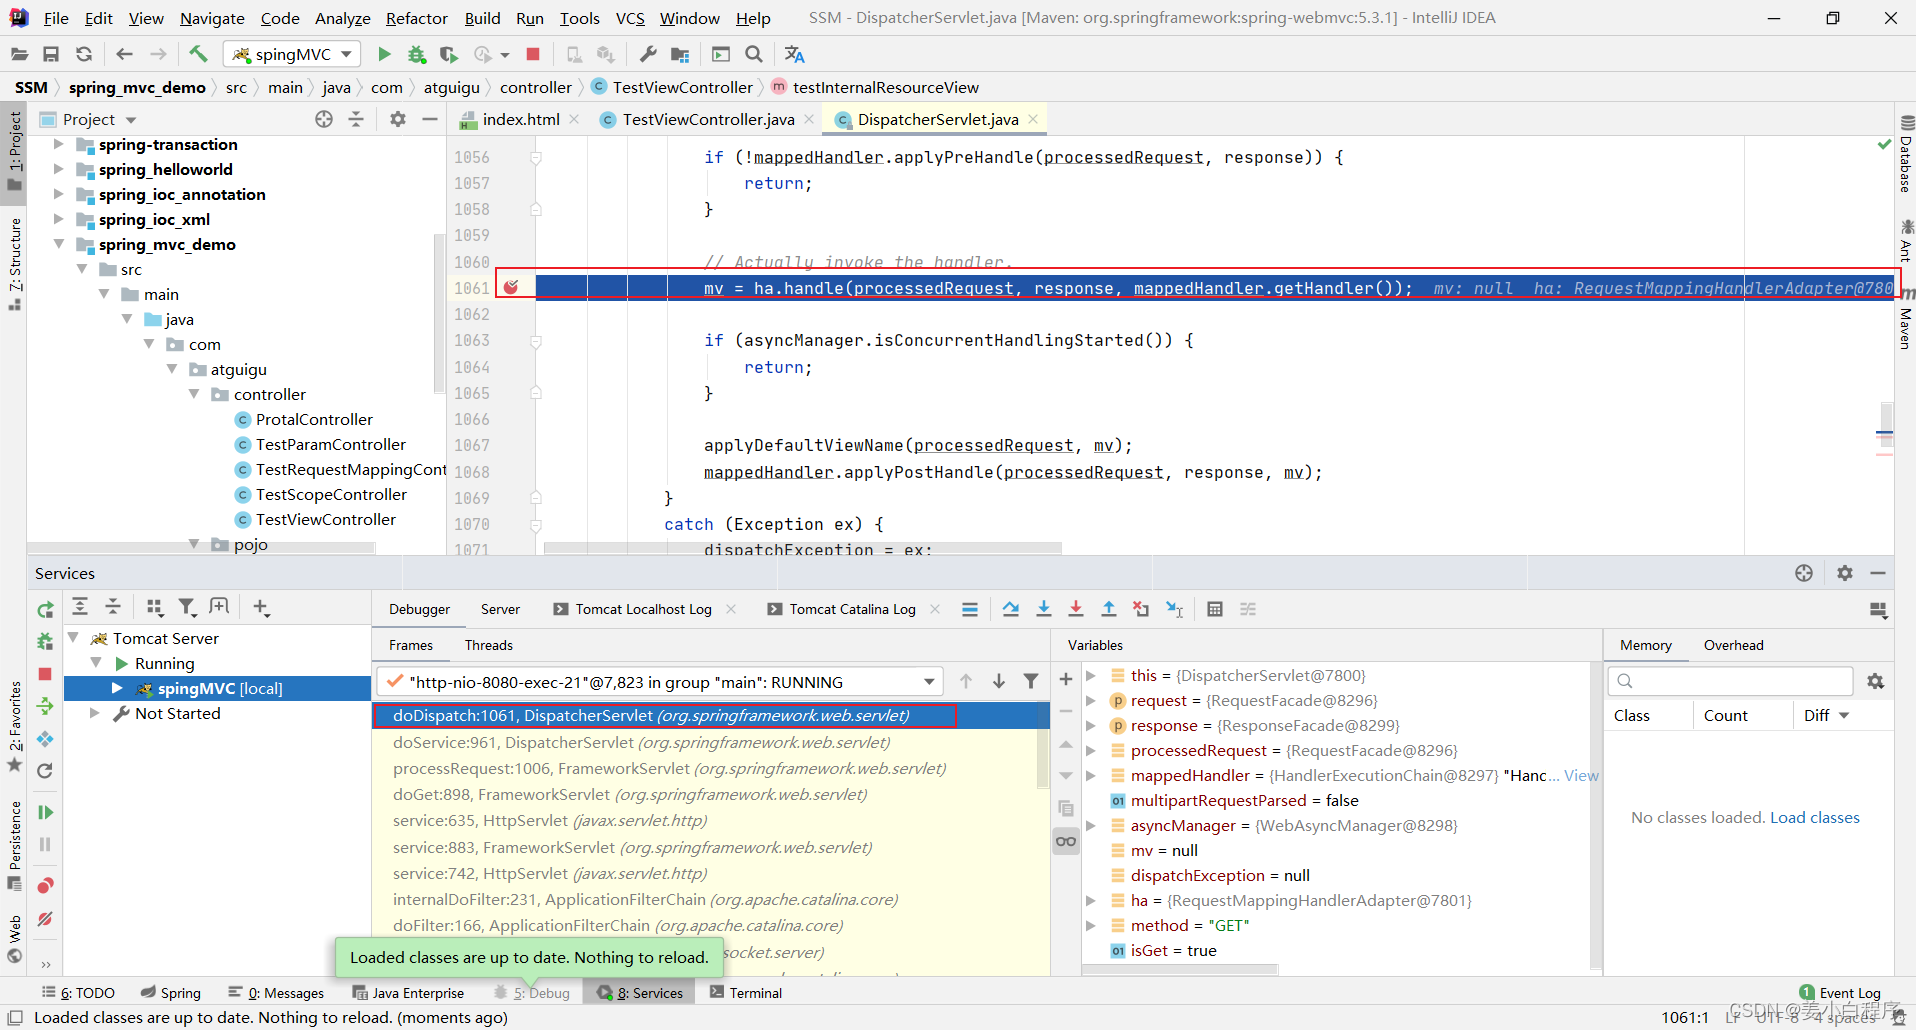Screen dimensions: 1916x1030
Task: Toggle the breakpoint on line 1061
Action: click(x=511, y=288)
